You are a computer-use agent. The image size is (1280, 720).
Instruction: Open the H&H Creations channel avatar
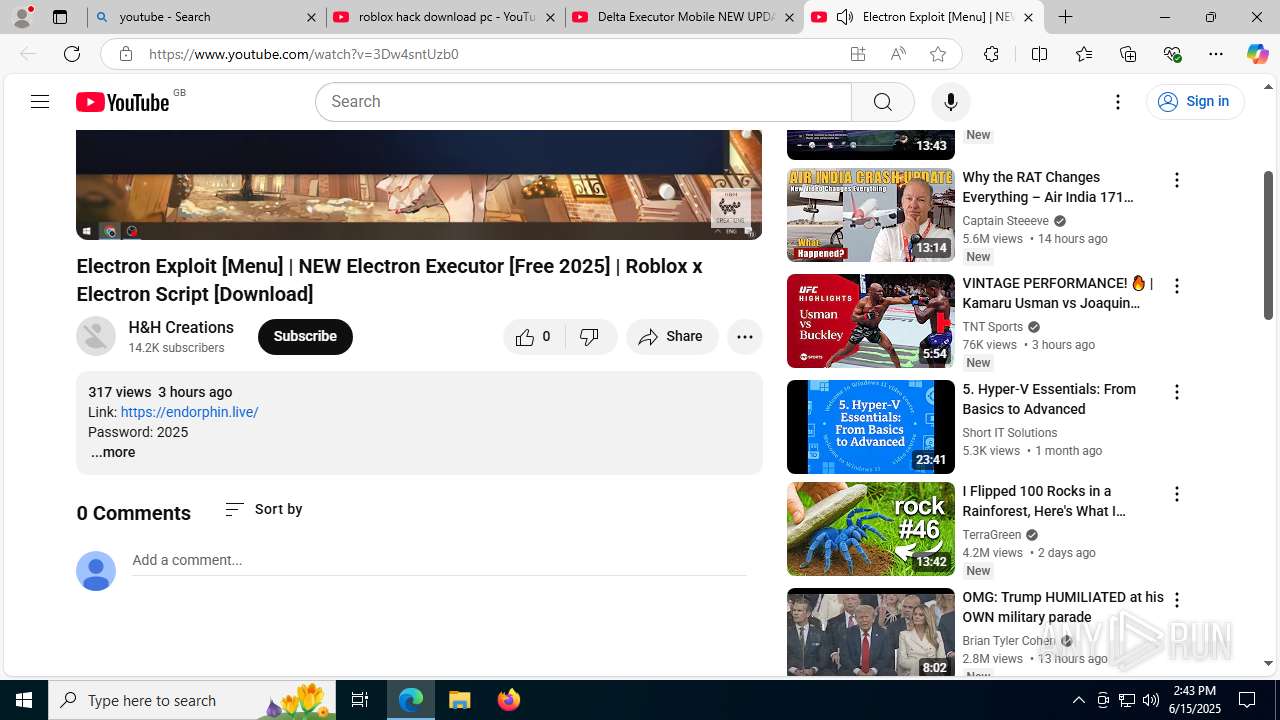[96, 336]
